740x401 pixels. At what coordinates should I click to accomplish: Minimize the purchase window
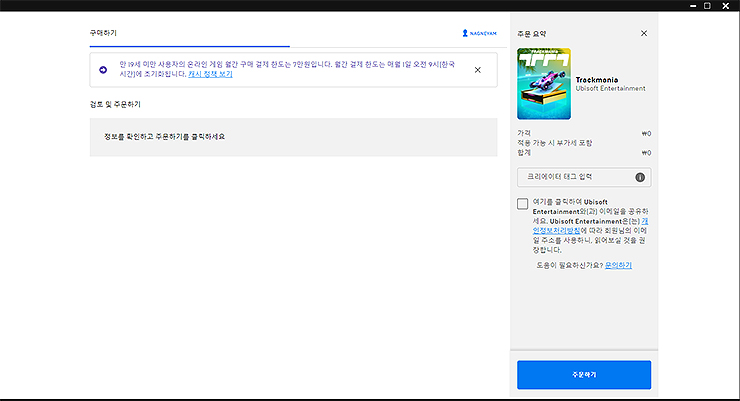(693, 6)
